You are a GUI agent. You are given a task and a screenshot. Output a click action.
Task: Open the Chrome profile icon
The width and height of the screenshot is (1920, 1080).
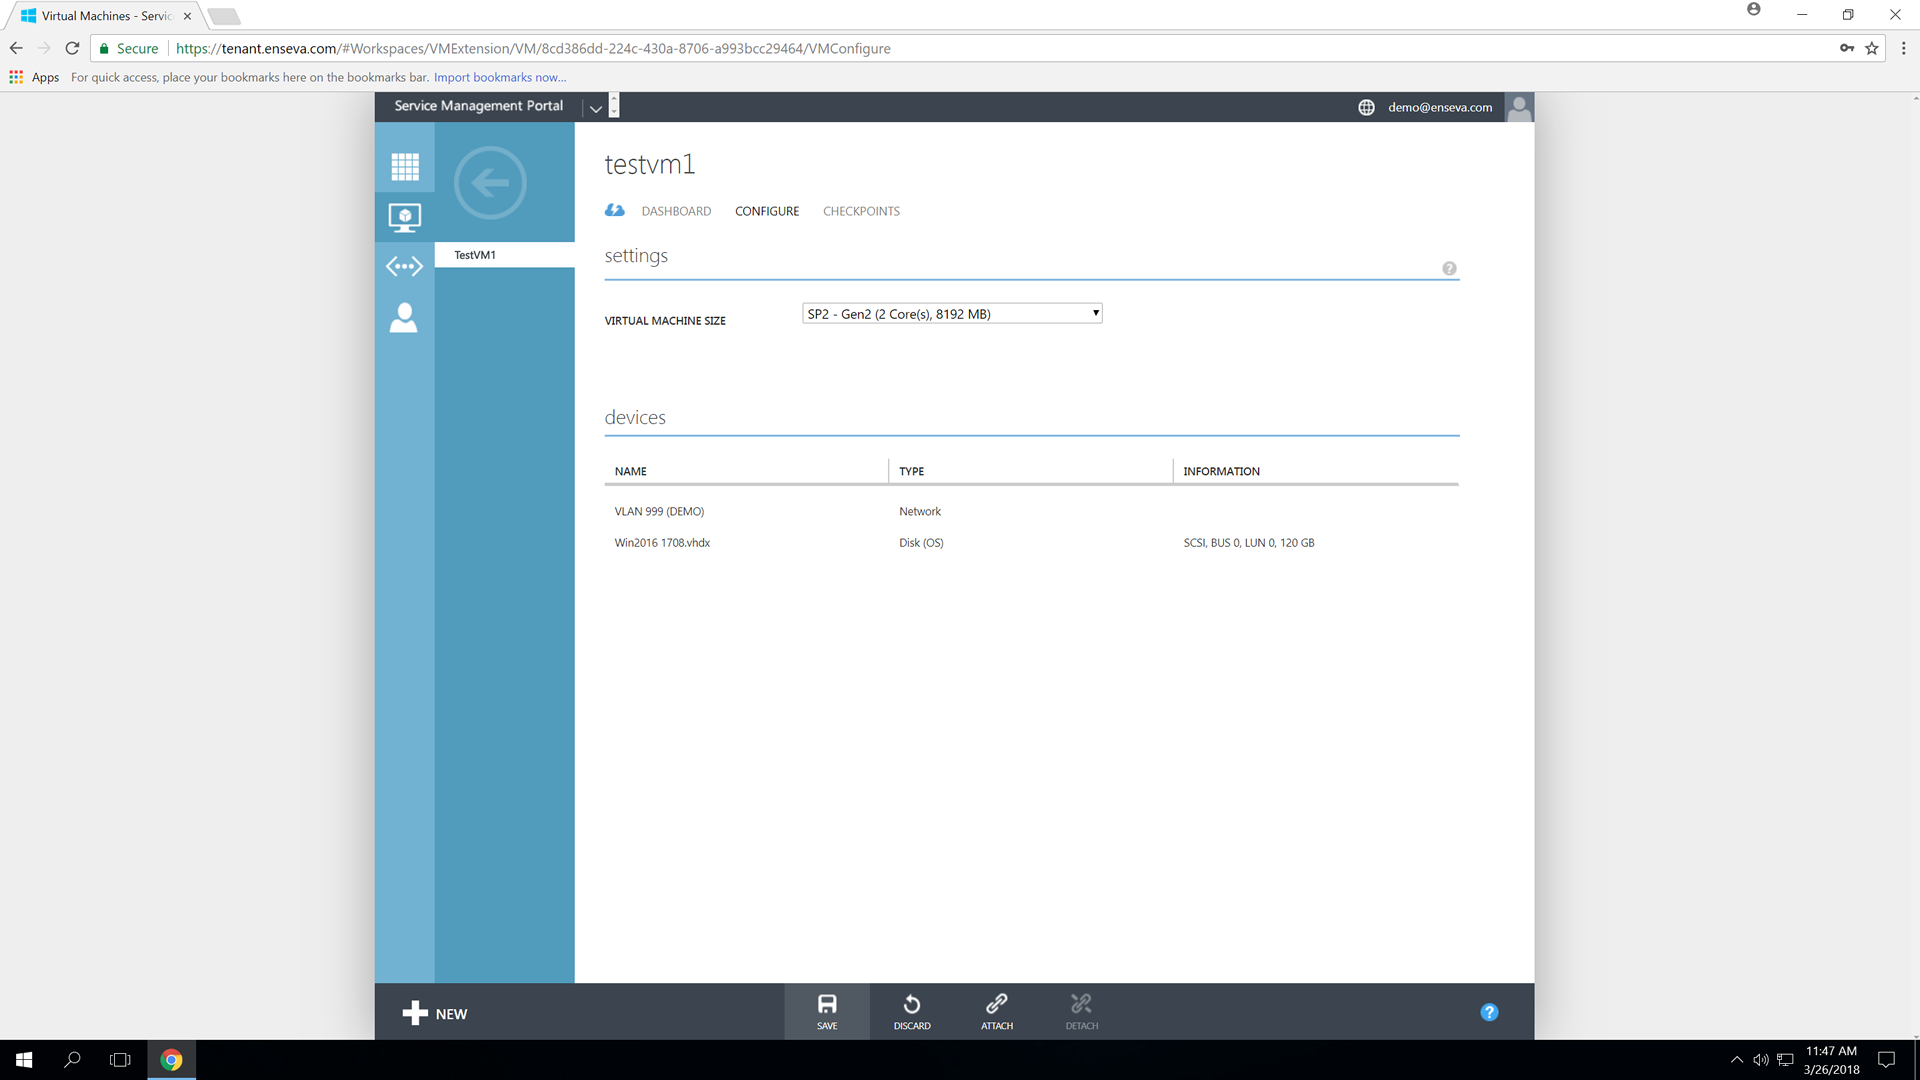click(1753, 9)
